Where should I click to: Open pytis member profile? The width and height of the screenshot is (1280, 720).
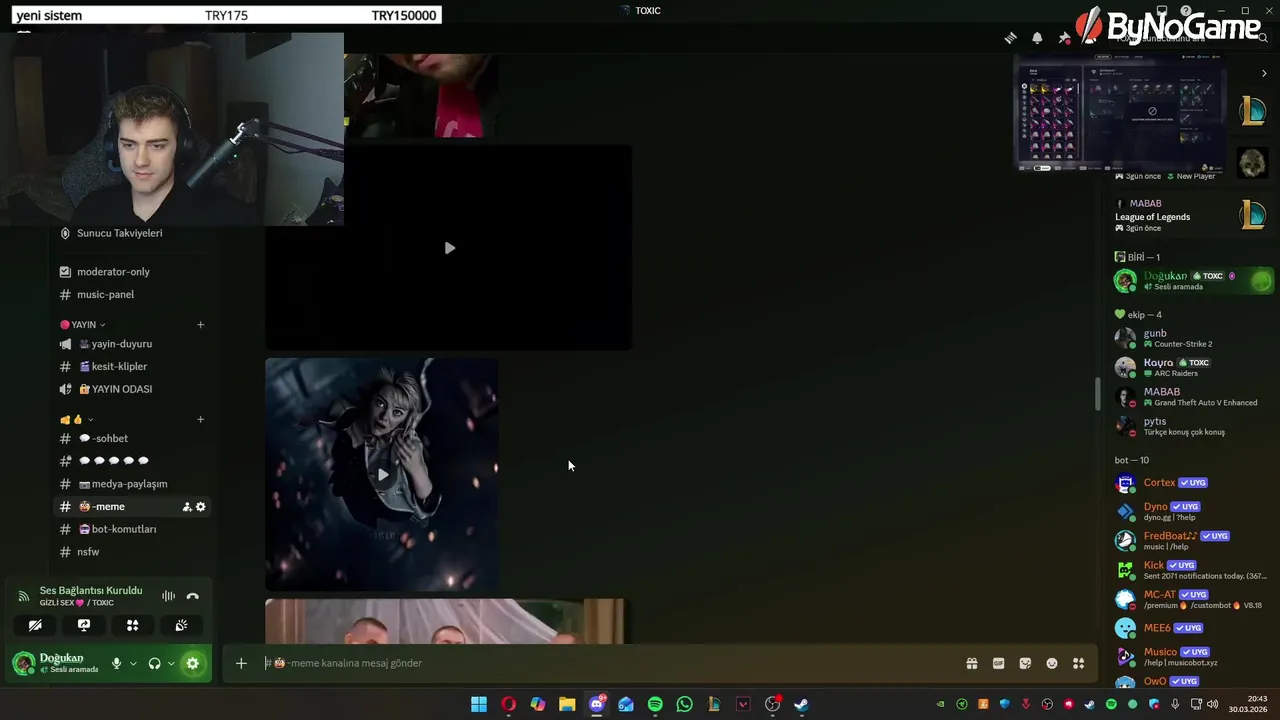click(x=1192, y=426)
